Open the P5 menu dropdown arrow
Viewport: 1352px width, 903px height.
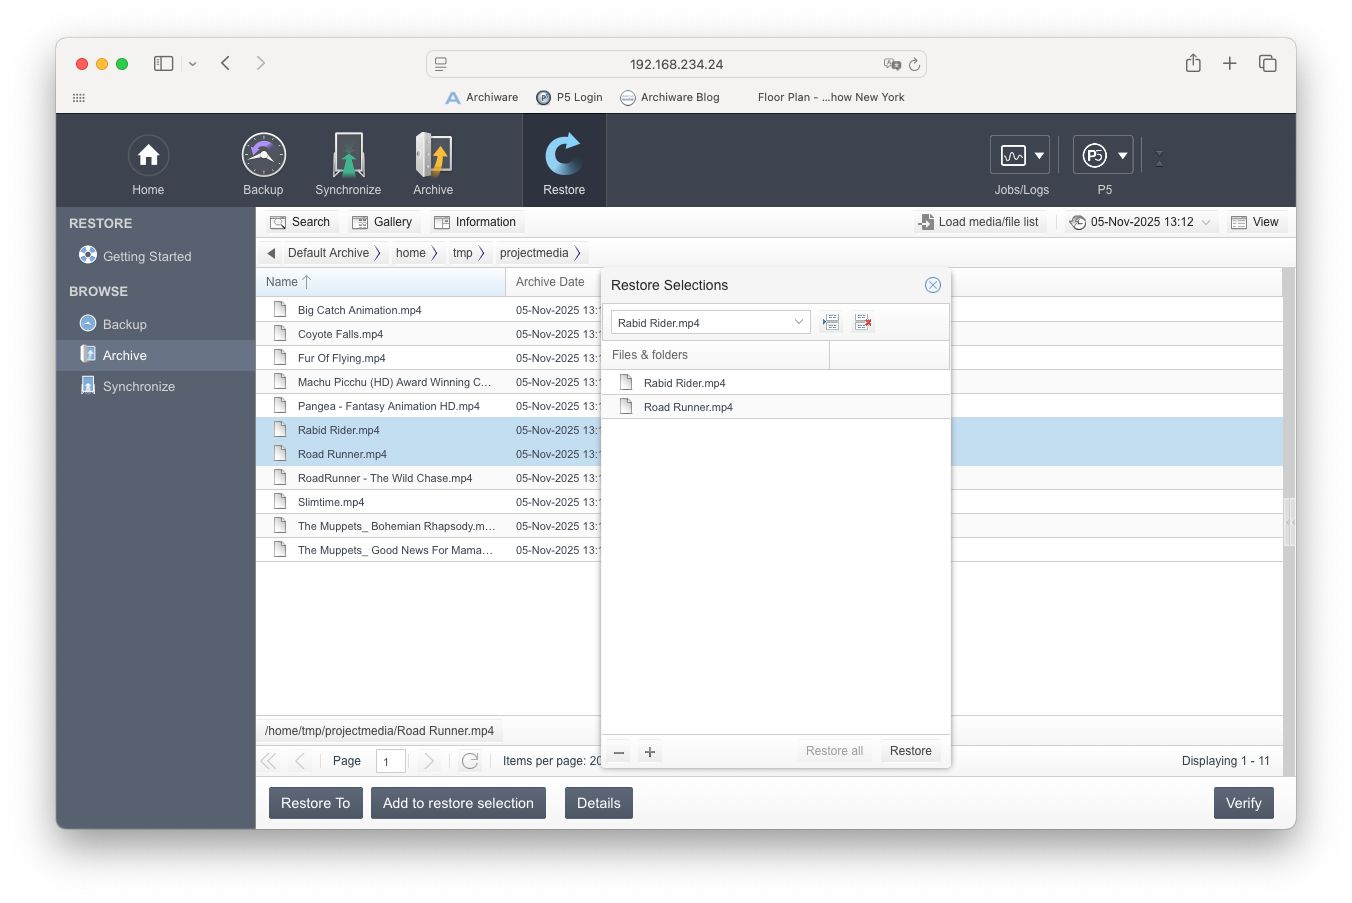pos(1122,155)
